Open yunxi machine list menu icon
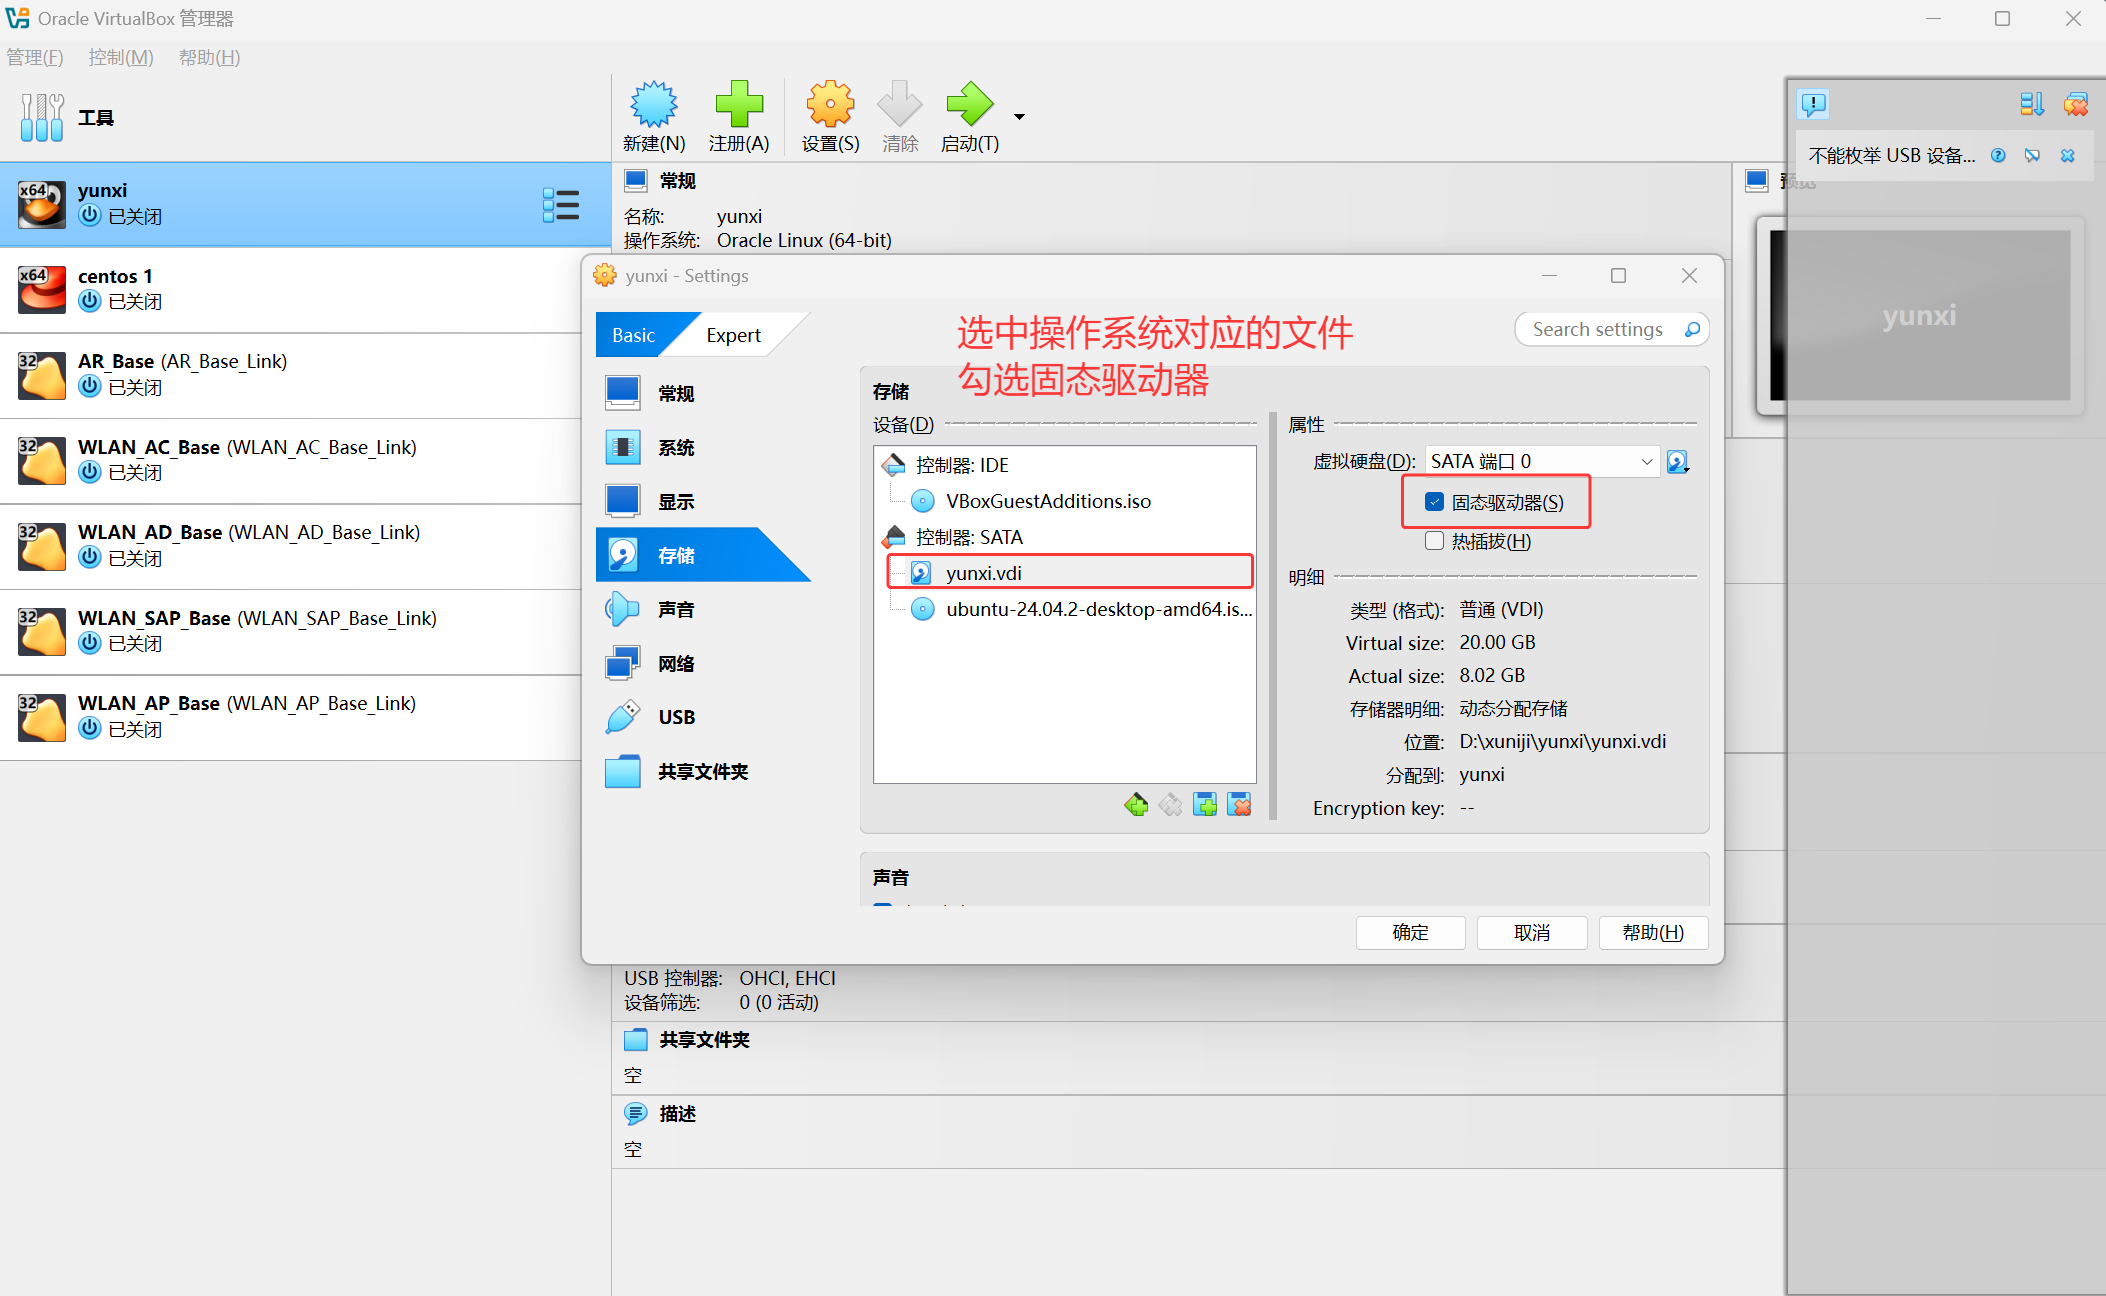The image size is (2106, 1296). [x=561, y=205]
